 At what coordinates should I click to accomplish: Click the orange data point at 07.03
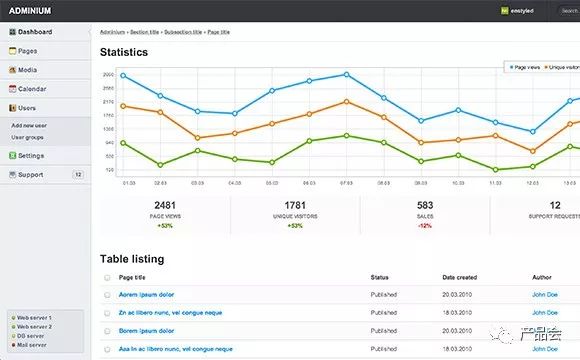(x=346, y=101)
